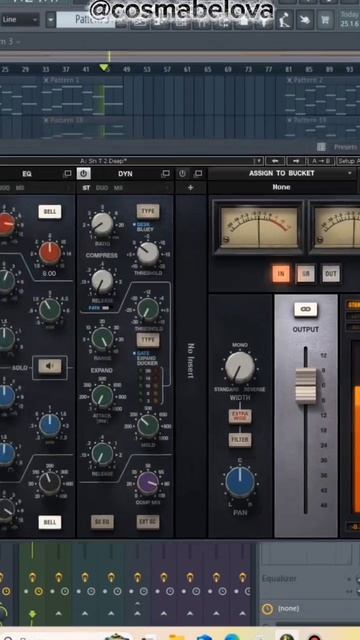Switch meter to GR
Screen dimensions: 360x640
(x=306, y=274)
